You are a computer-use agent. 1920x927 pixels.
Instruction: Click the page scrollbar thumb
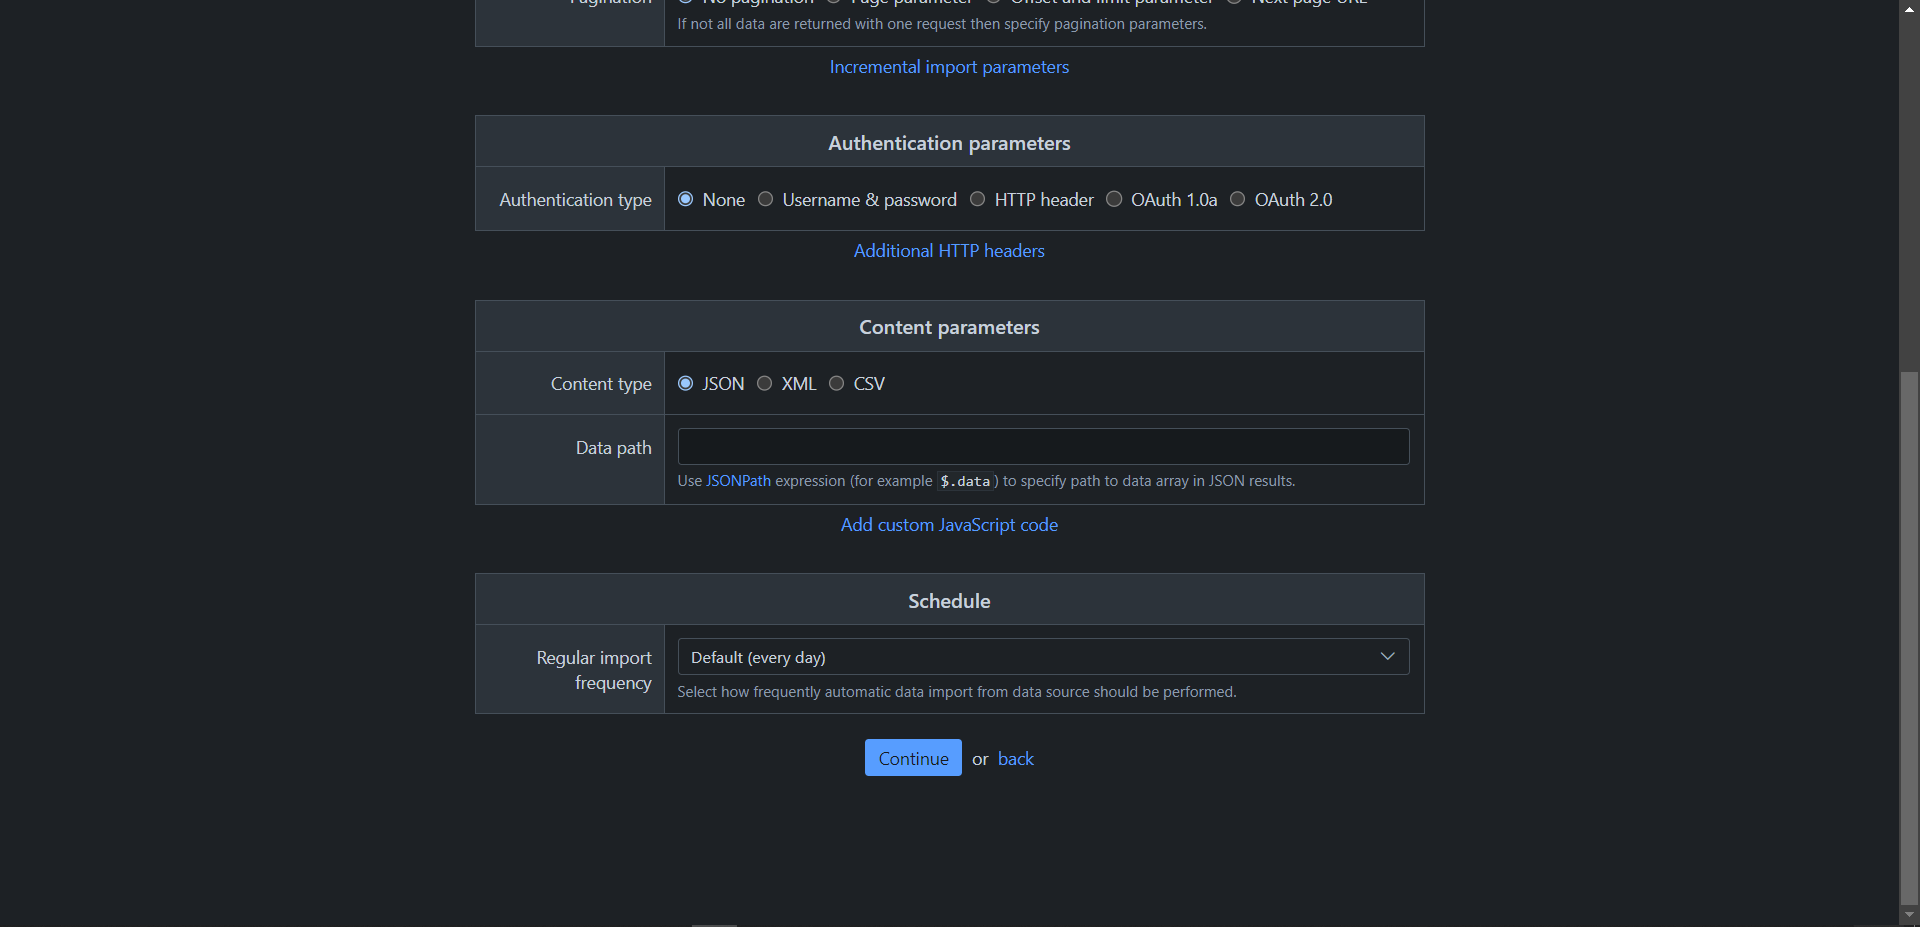(x=1909, y=637)
